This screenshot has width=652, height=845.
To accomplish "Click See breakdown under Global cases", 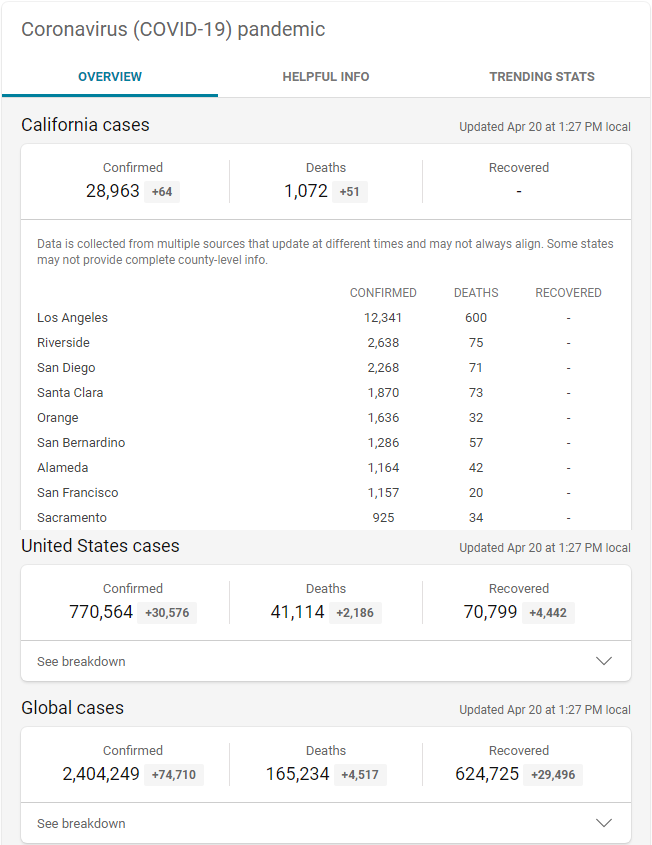I will (x=81, y=824).
